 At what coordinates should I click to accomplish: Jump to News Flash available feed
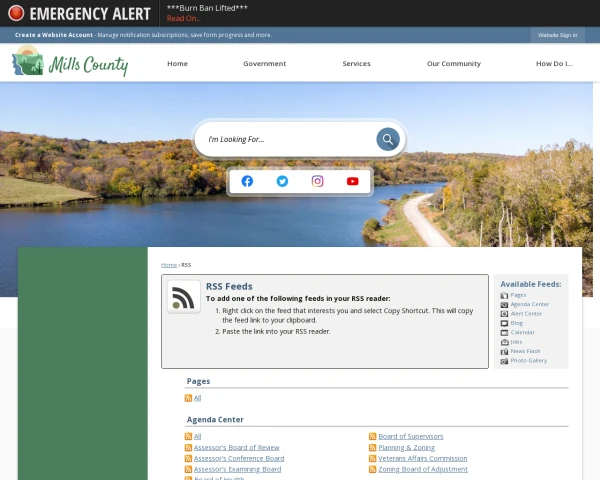[525, 351]
